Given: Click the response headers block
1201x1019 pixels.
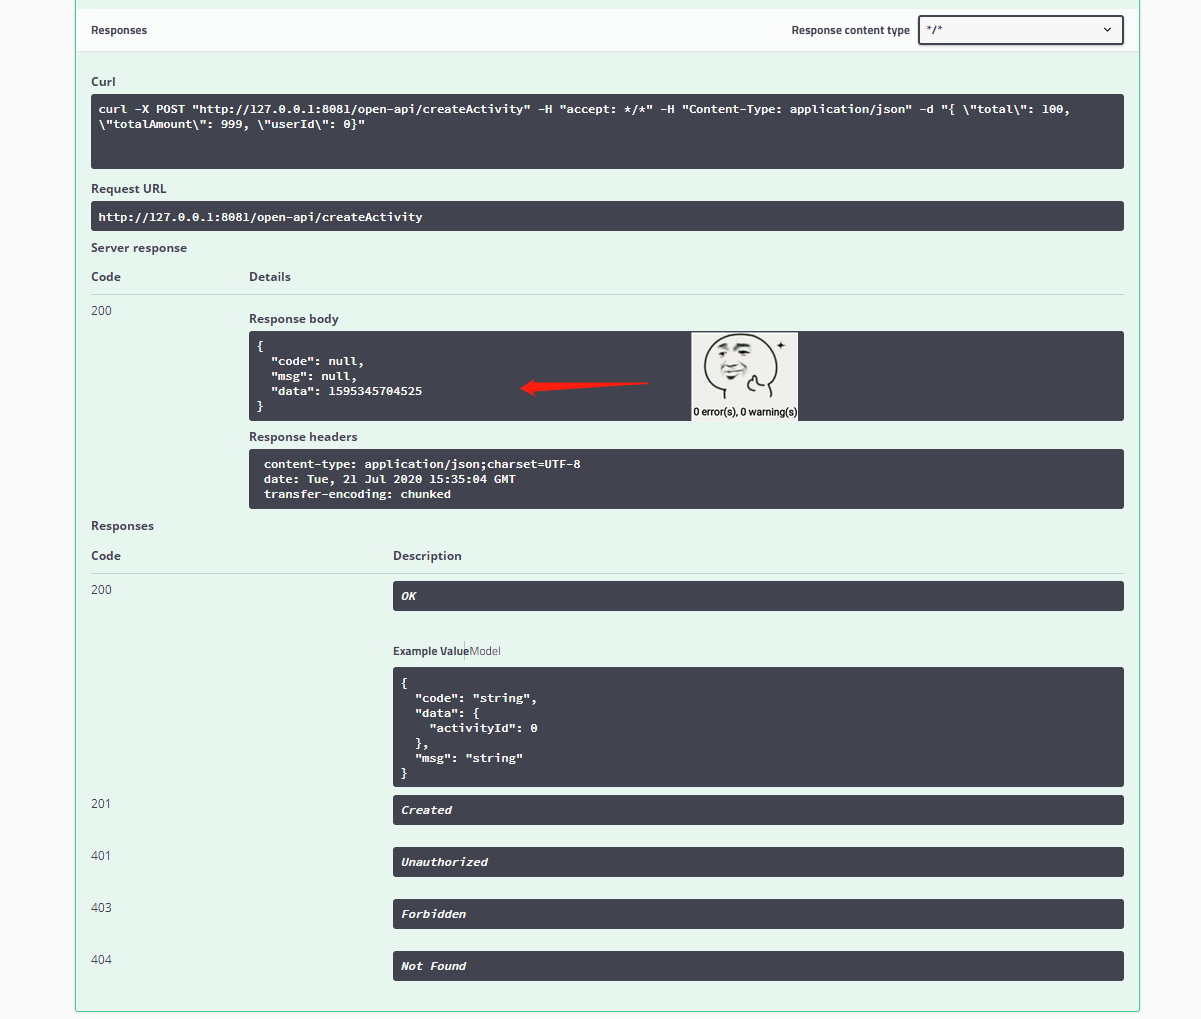Looking at the screenshot, I should pos(686,479).
